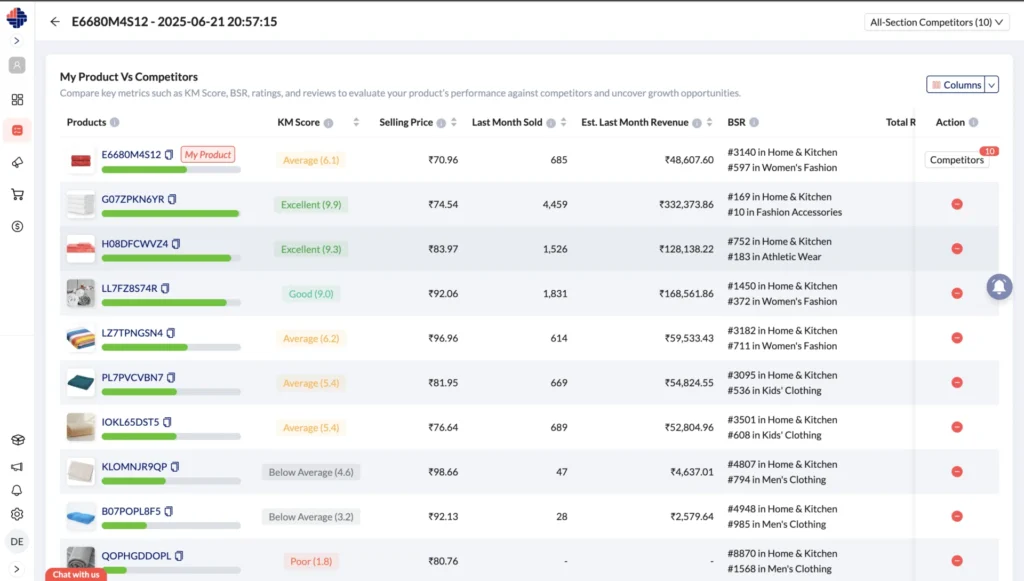Click the My Product tag
Image resolution: width=1024 pixels, height=581 pixels.
click(x=208, y=155)
